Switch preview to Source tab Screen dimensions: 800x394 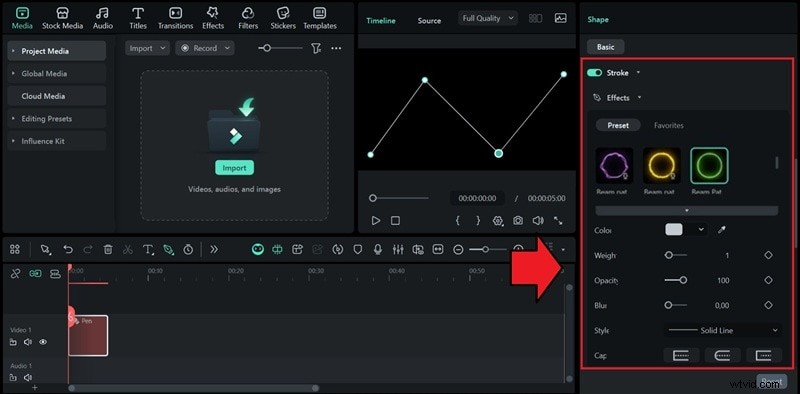point(429,20)
